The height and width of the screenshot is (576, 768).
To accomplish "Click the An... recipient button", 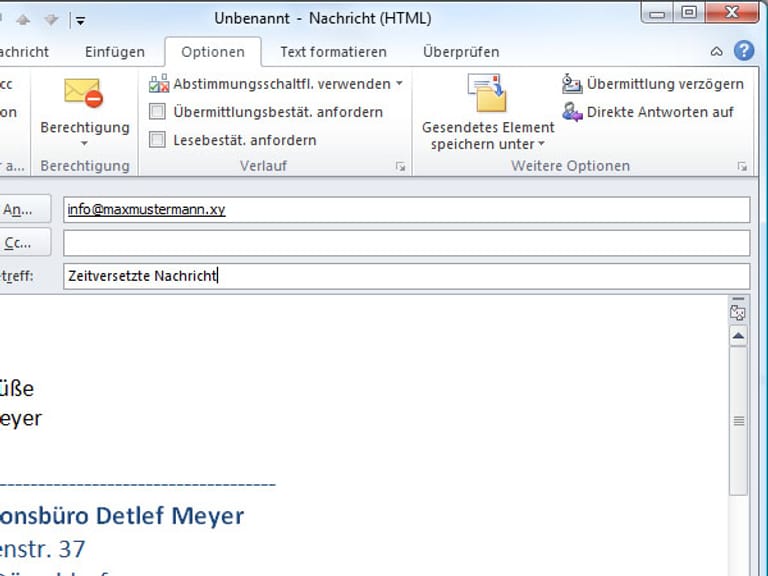I will 24,209.
